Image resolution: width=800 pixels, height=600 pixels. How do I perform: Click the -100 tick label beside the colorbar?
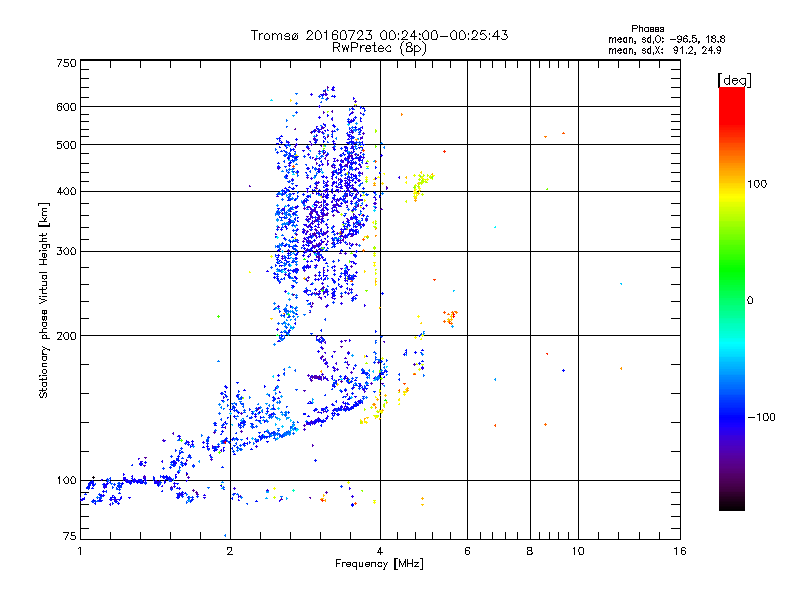(x=761, y=417)
